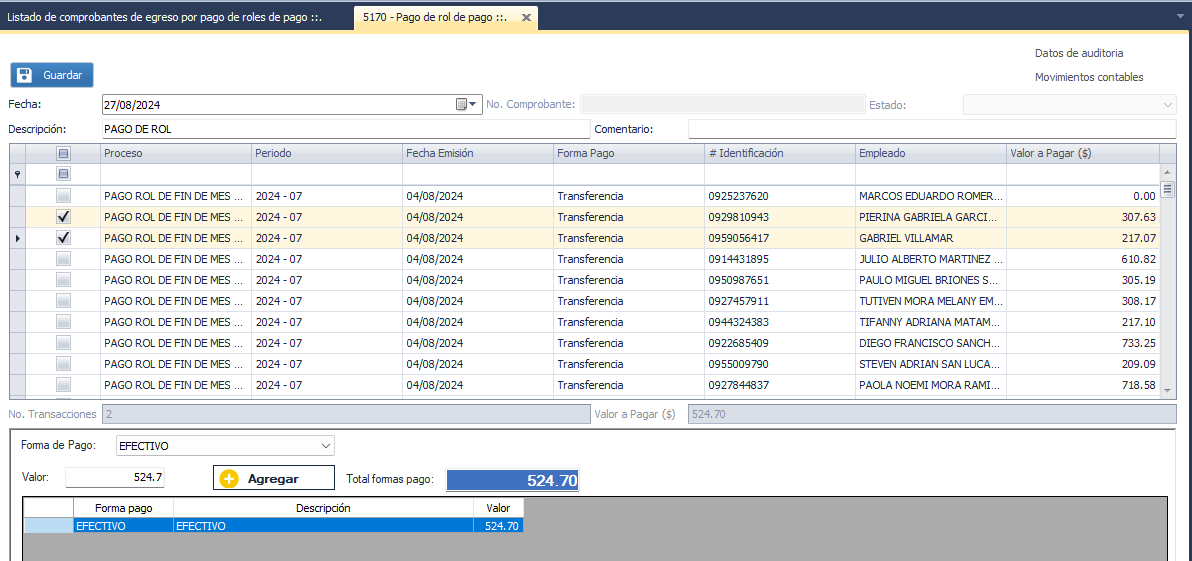Close the 5170 Pago de rol tab
1192x561 pixels.
[x=525, y=18]
